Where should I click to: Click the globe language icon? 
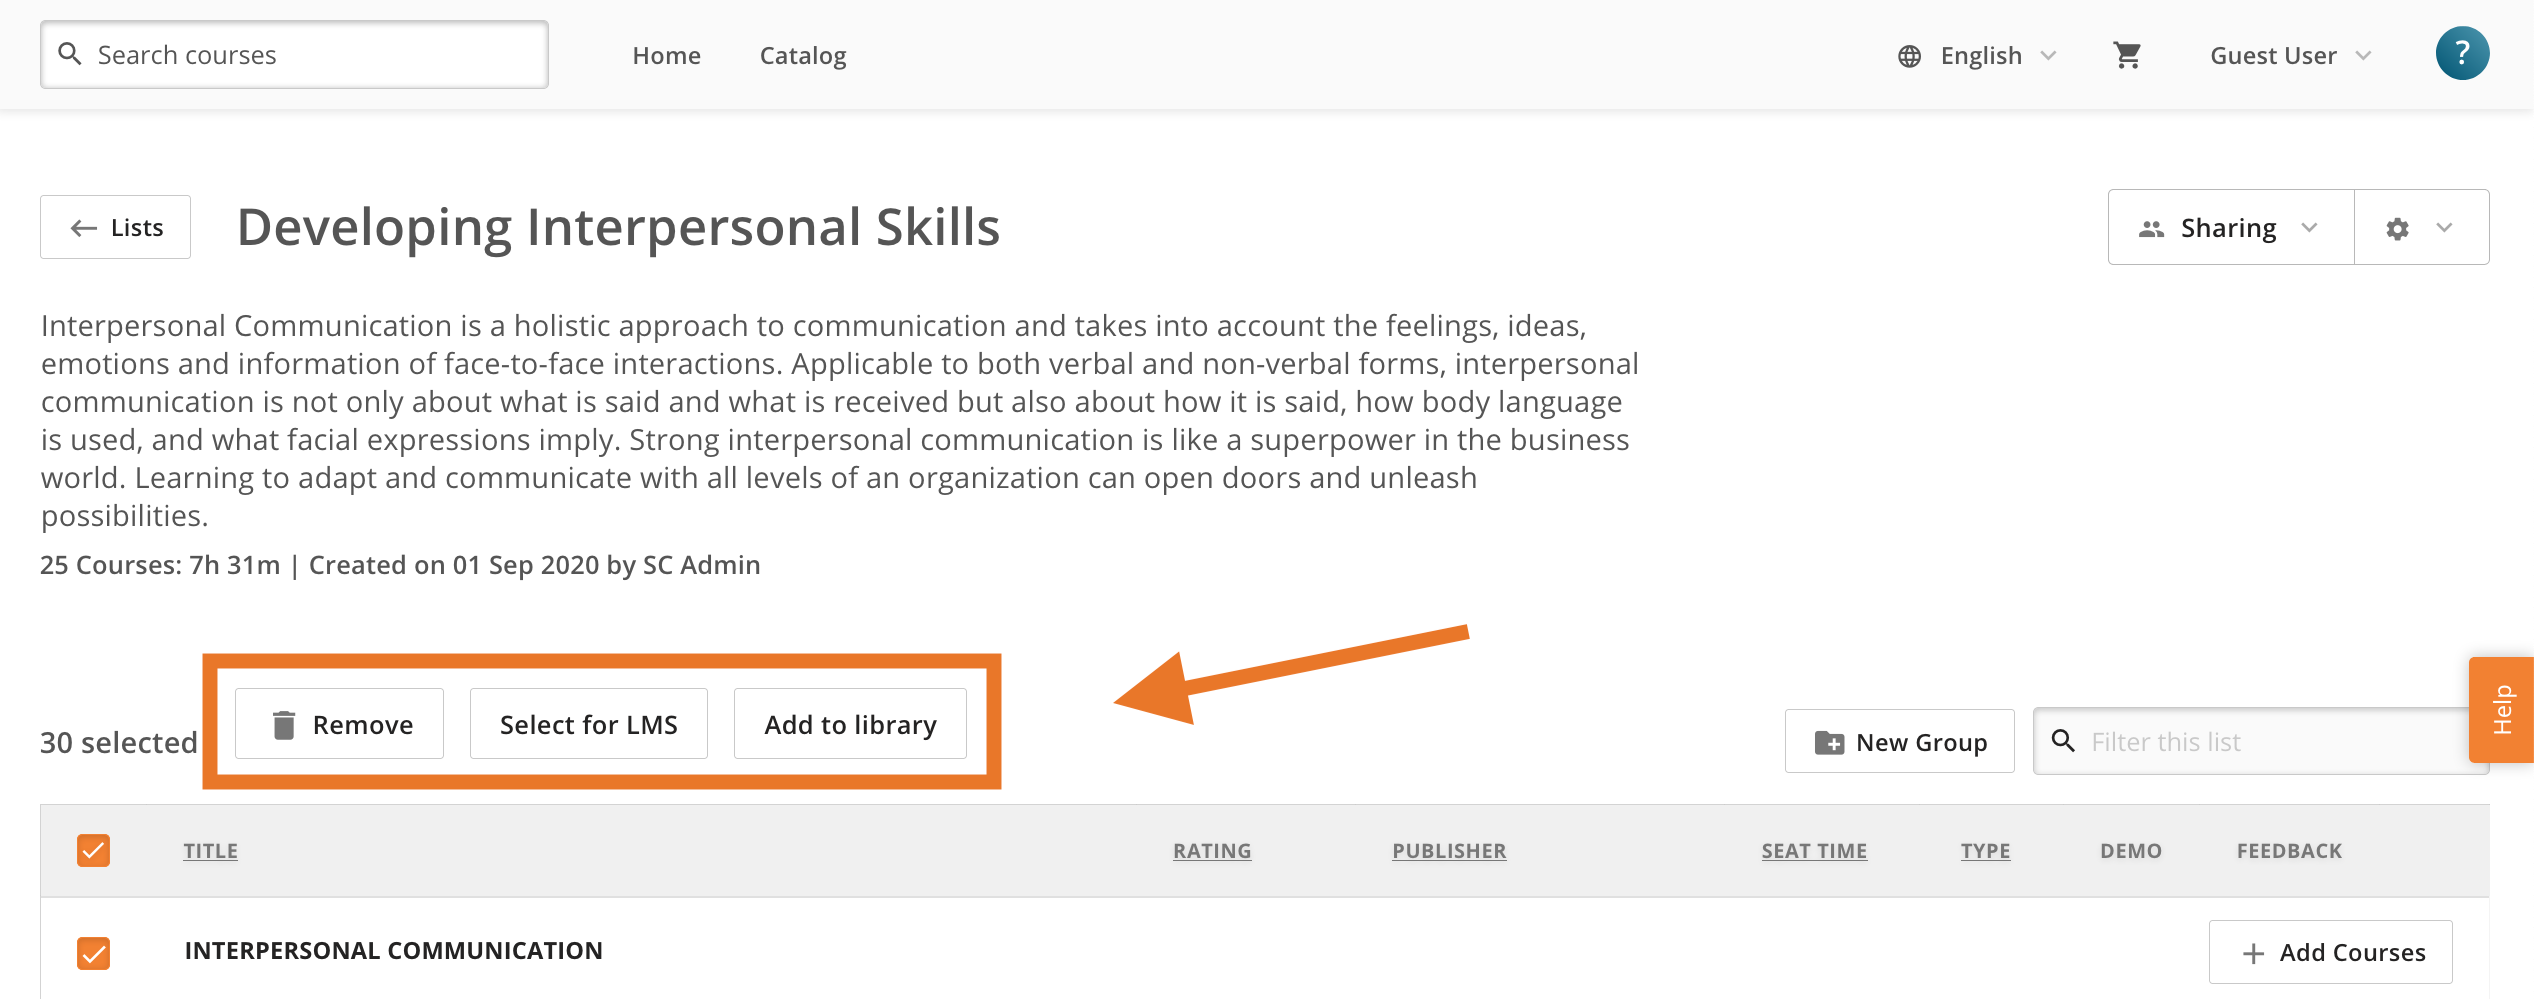click(1909, 56)
